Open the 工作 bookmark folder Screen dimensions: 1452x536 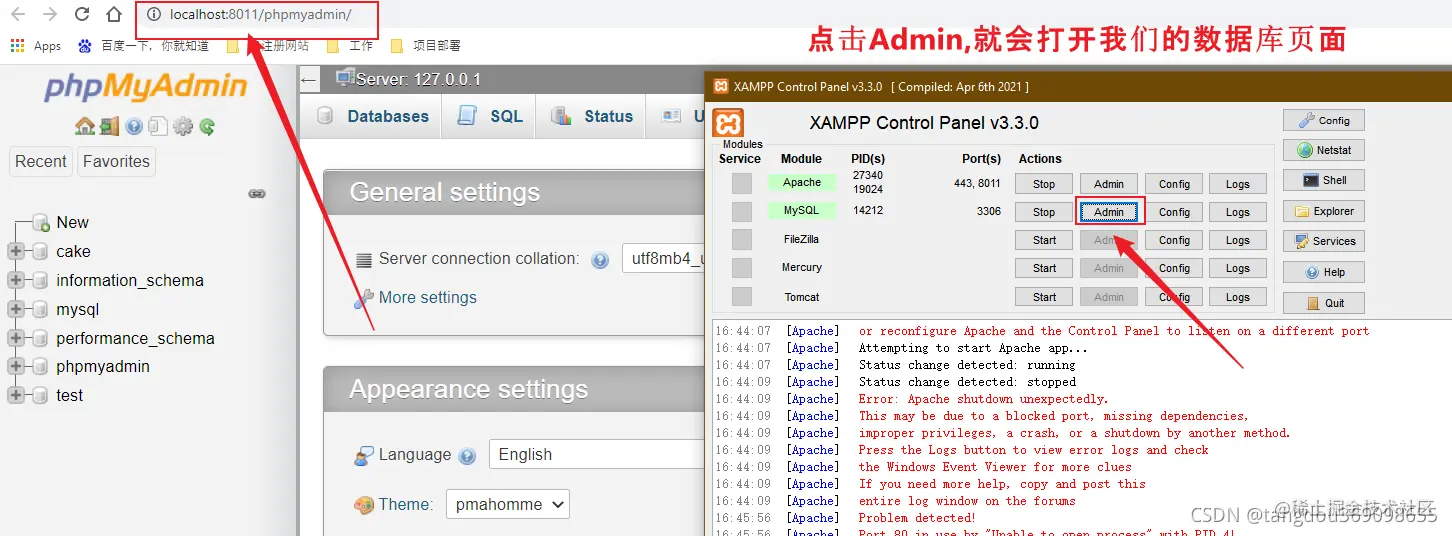point(350,46)
